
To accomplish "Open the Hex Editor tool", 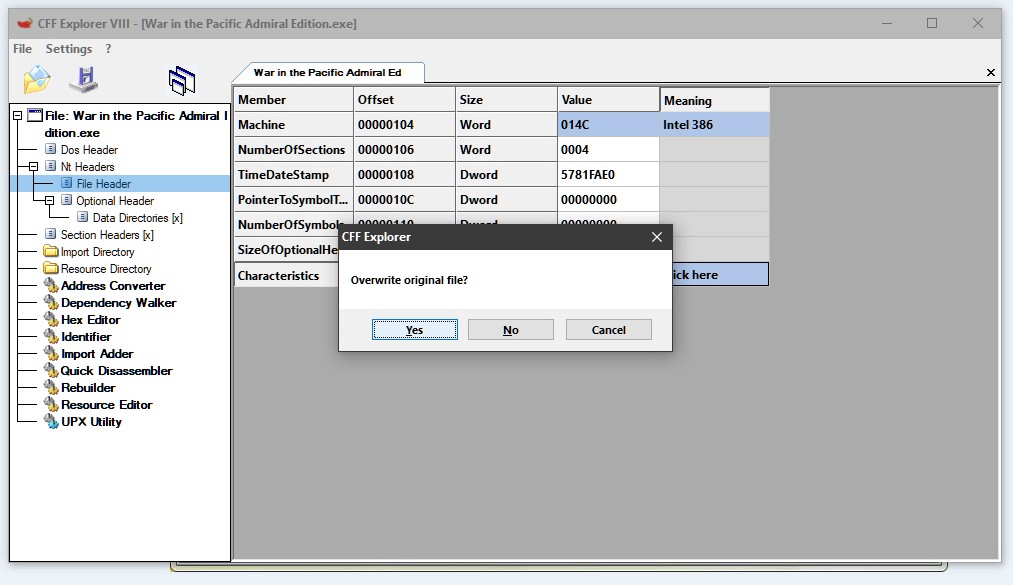I will click(x=90, y=320).
